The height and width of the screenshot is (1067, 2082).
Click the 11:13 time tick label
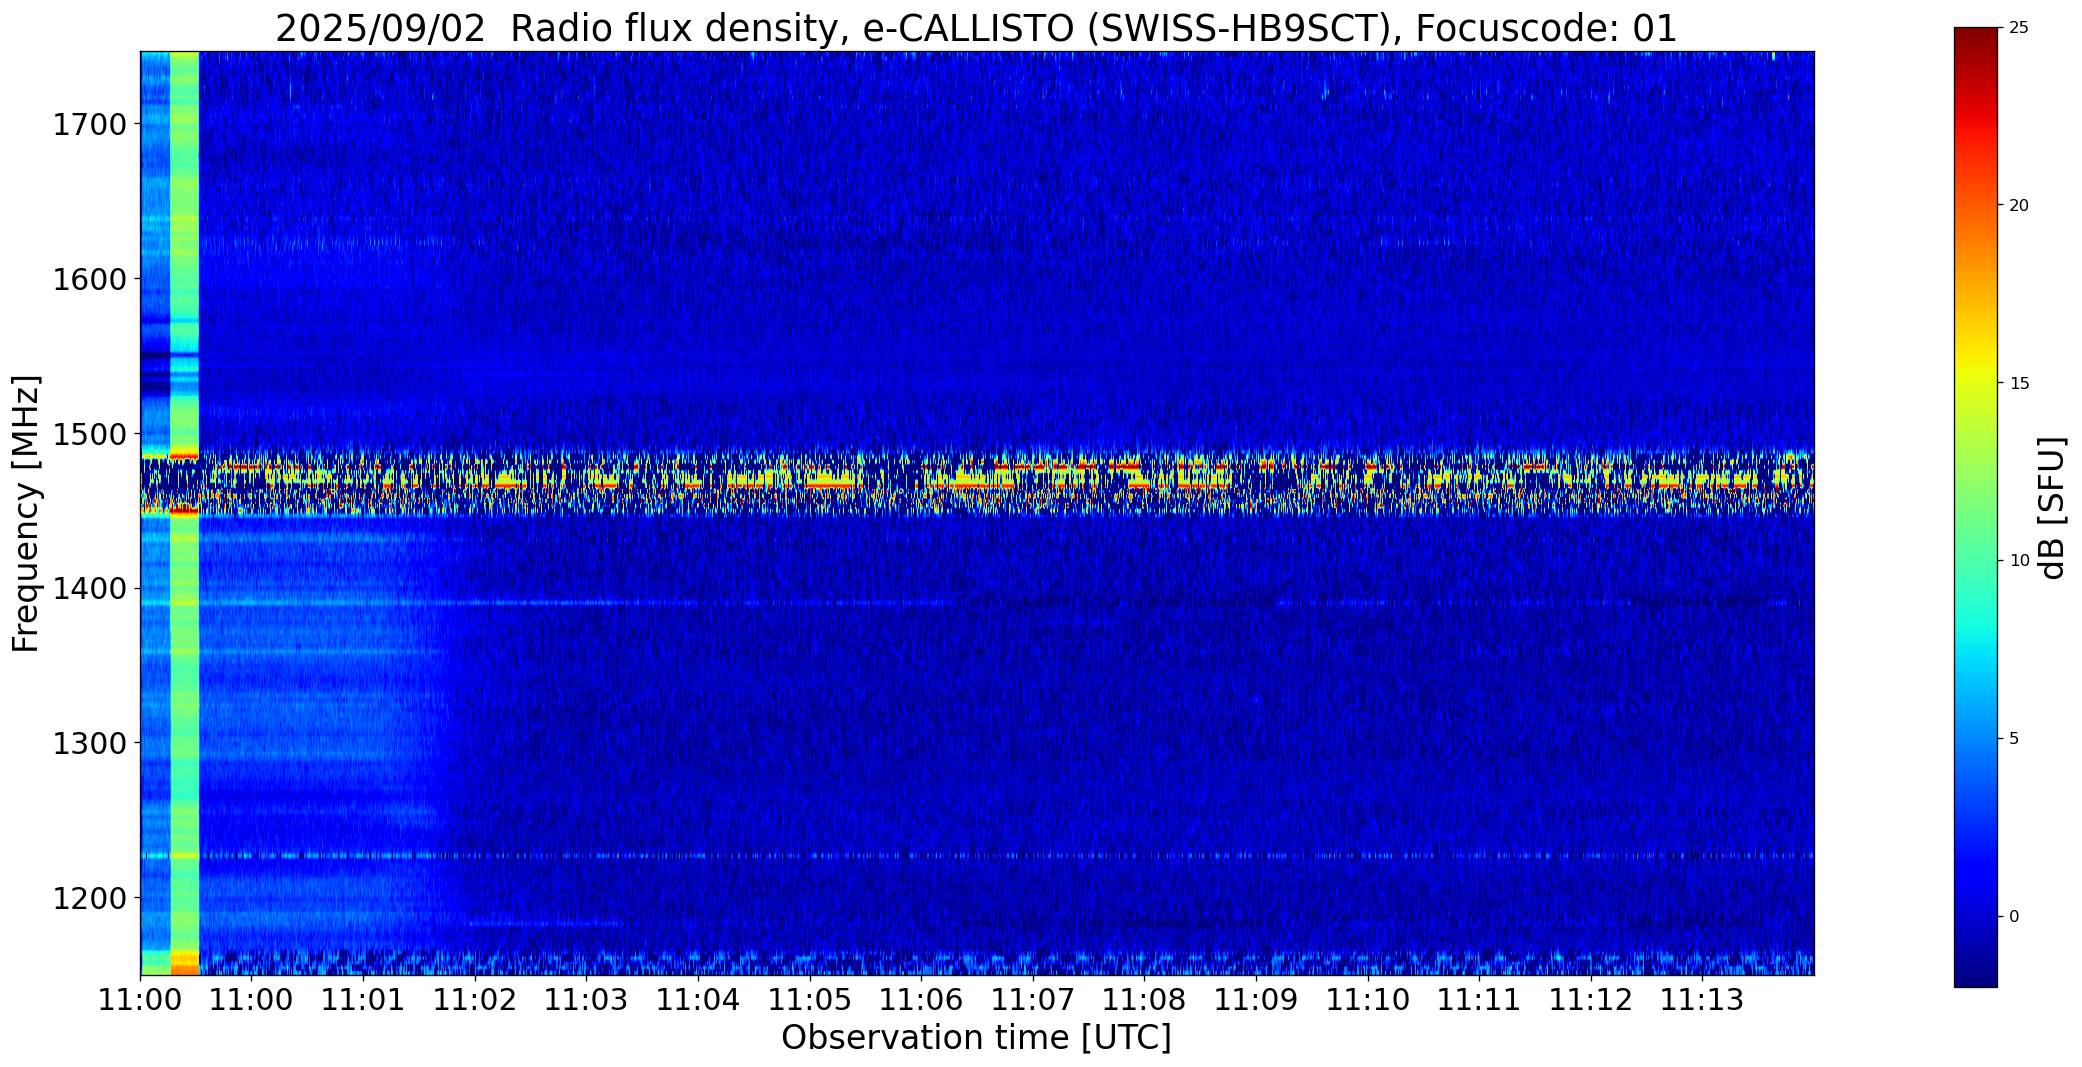click(x=1701, y=1000)
